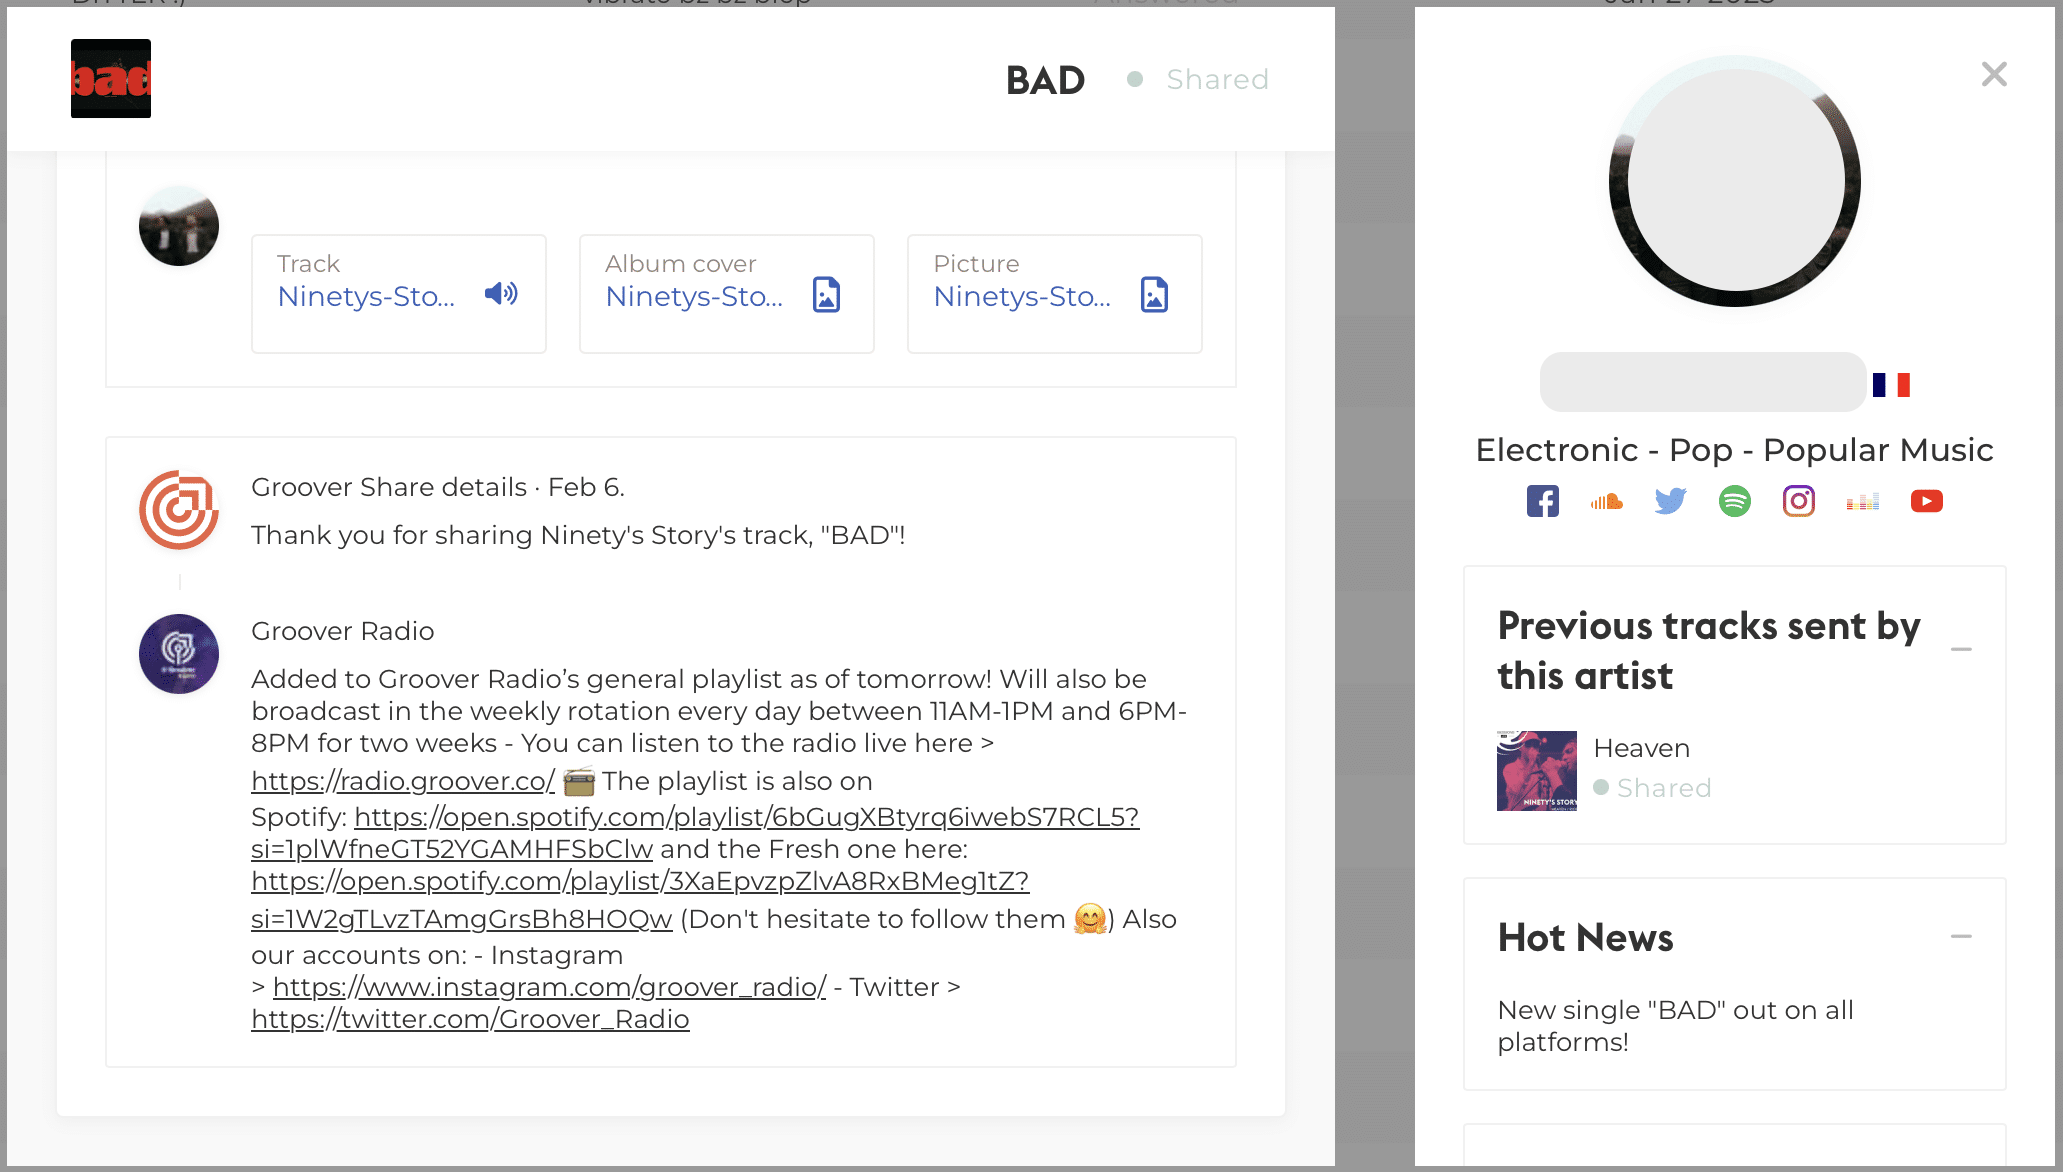Open the twitter.com/Groover_Radio link
This screenshot has width=2063, height=1172.
(x=470, y=1019)
